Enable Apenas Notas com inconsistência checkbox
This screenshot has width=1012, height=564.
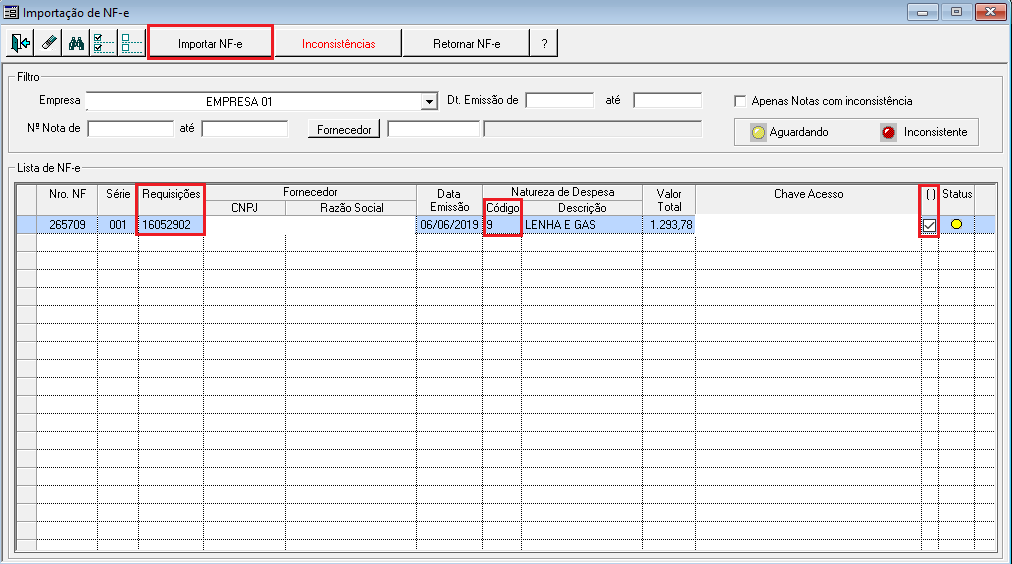pos(740,101)
